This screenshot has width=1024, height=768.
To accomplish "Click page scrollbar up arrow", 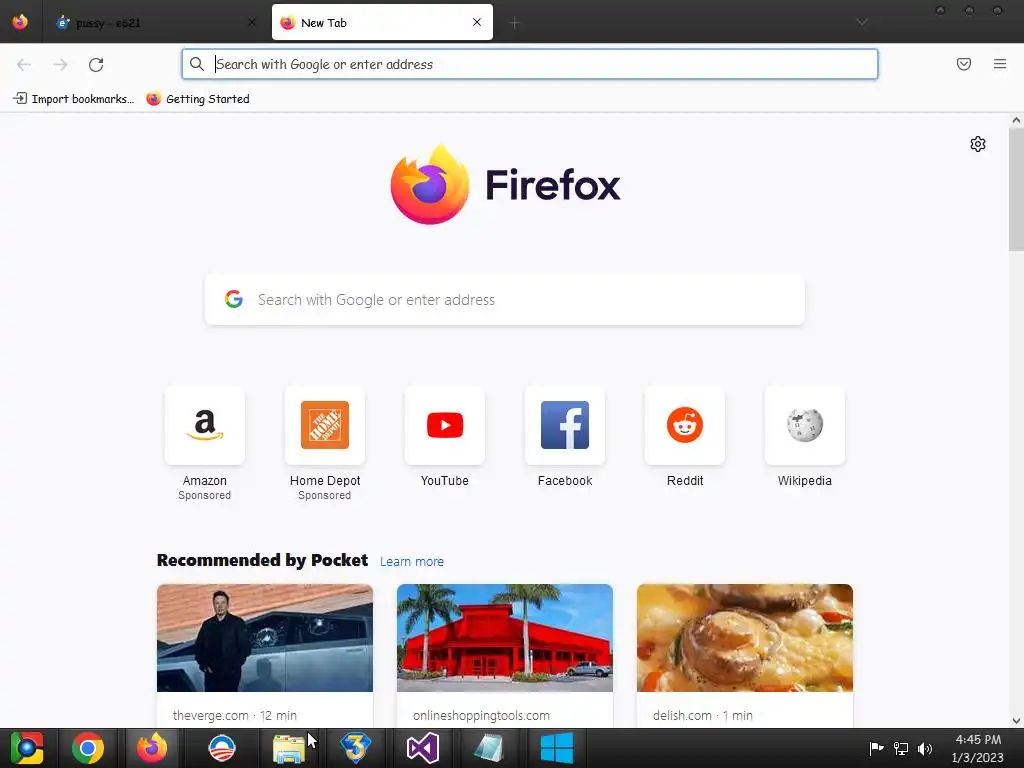I will click(x=1016, y=120).
